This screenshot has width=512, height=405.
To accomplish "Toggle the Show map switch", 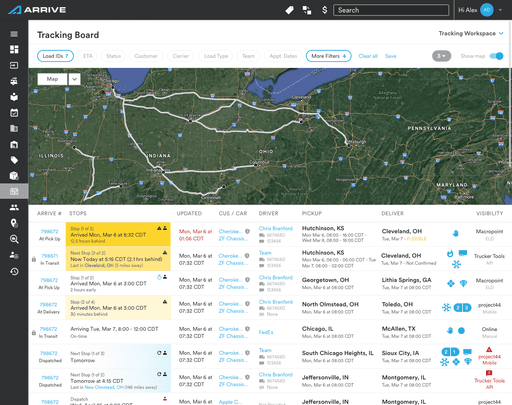I will (496, 56).
